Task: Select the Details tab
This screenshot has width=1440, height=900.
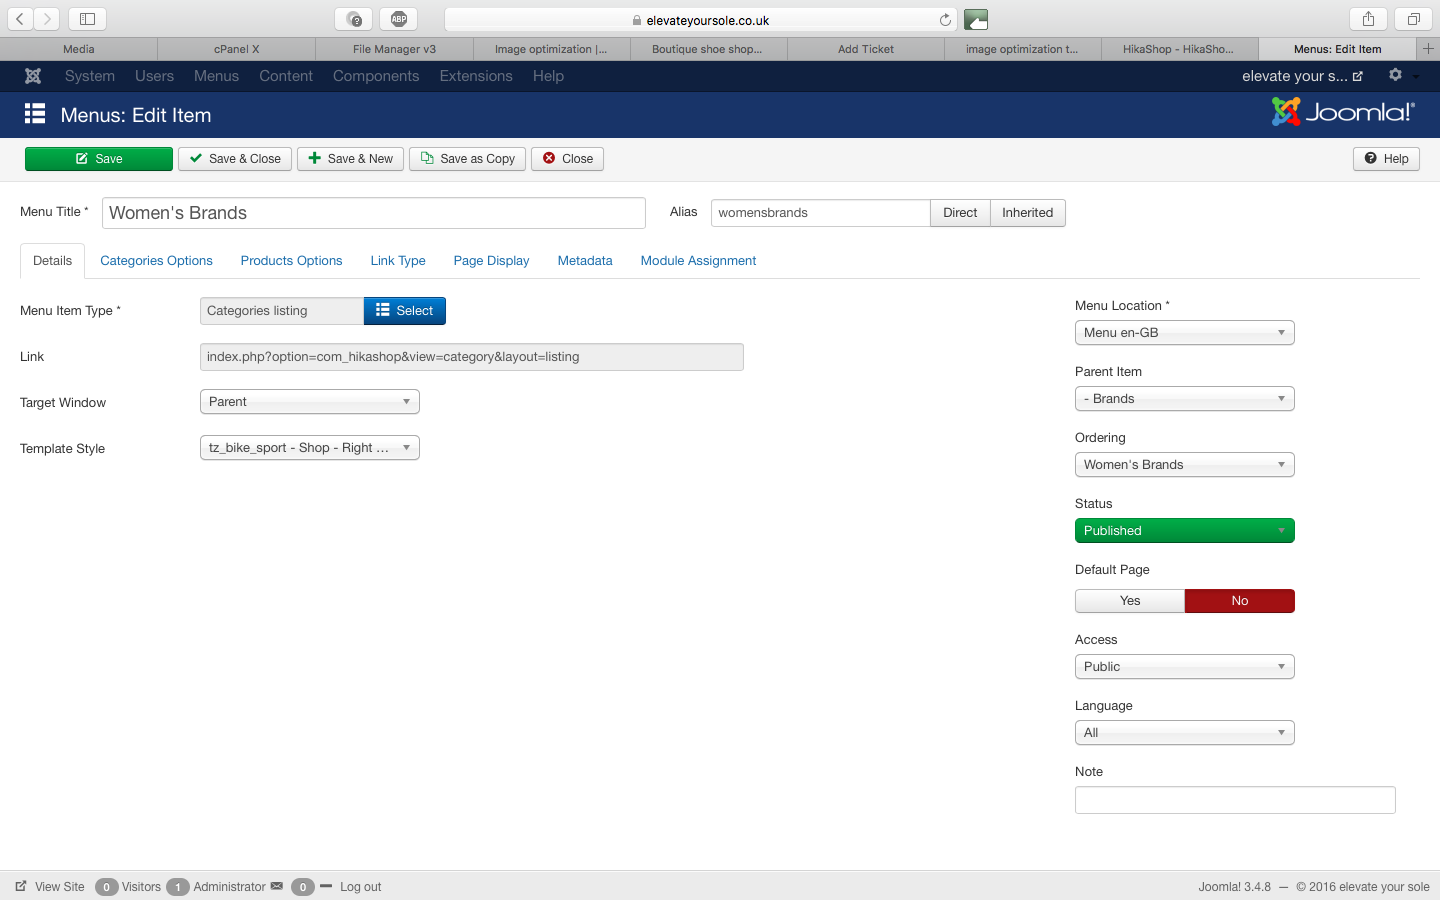Action: tap(52, 261)
